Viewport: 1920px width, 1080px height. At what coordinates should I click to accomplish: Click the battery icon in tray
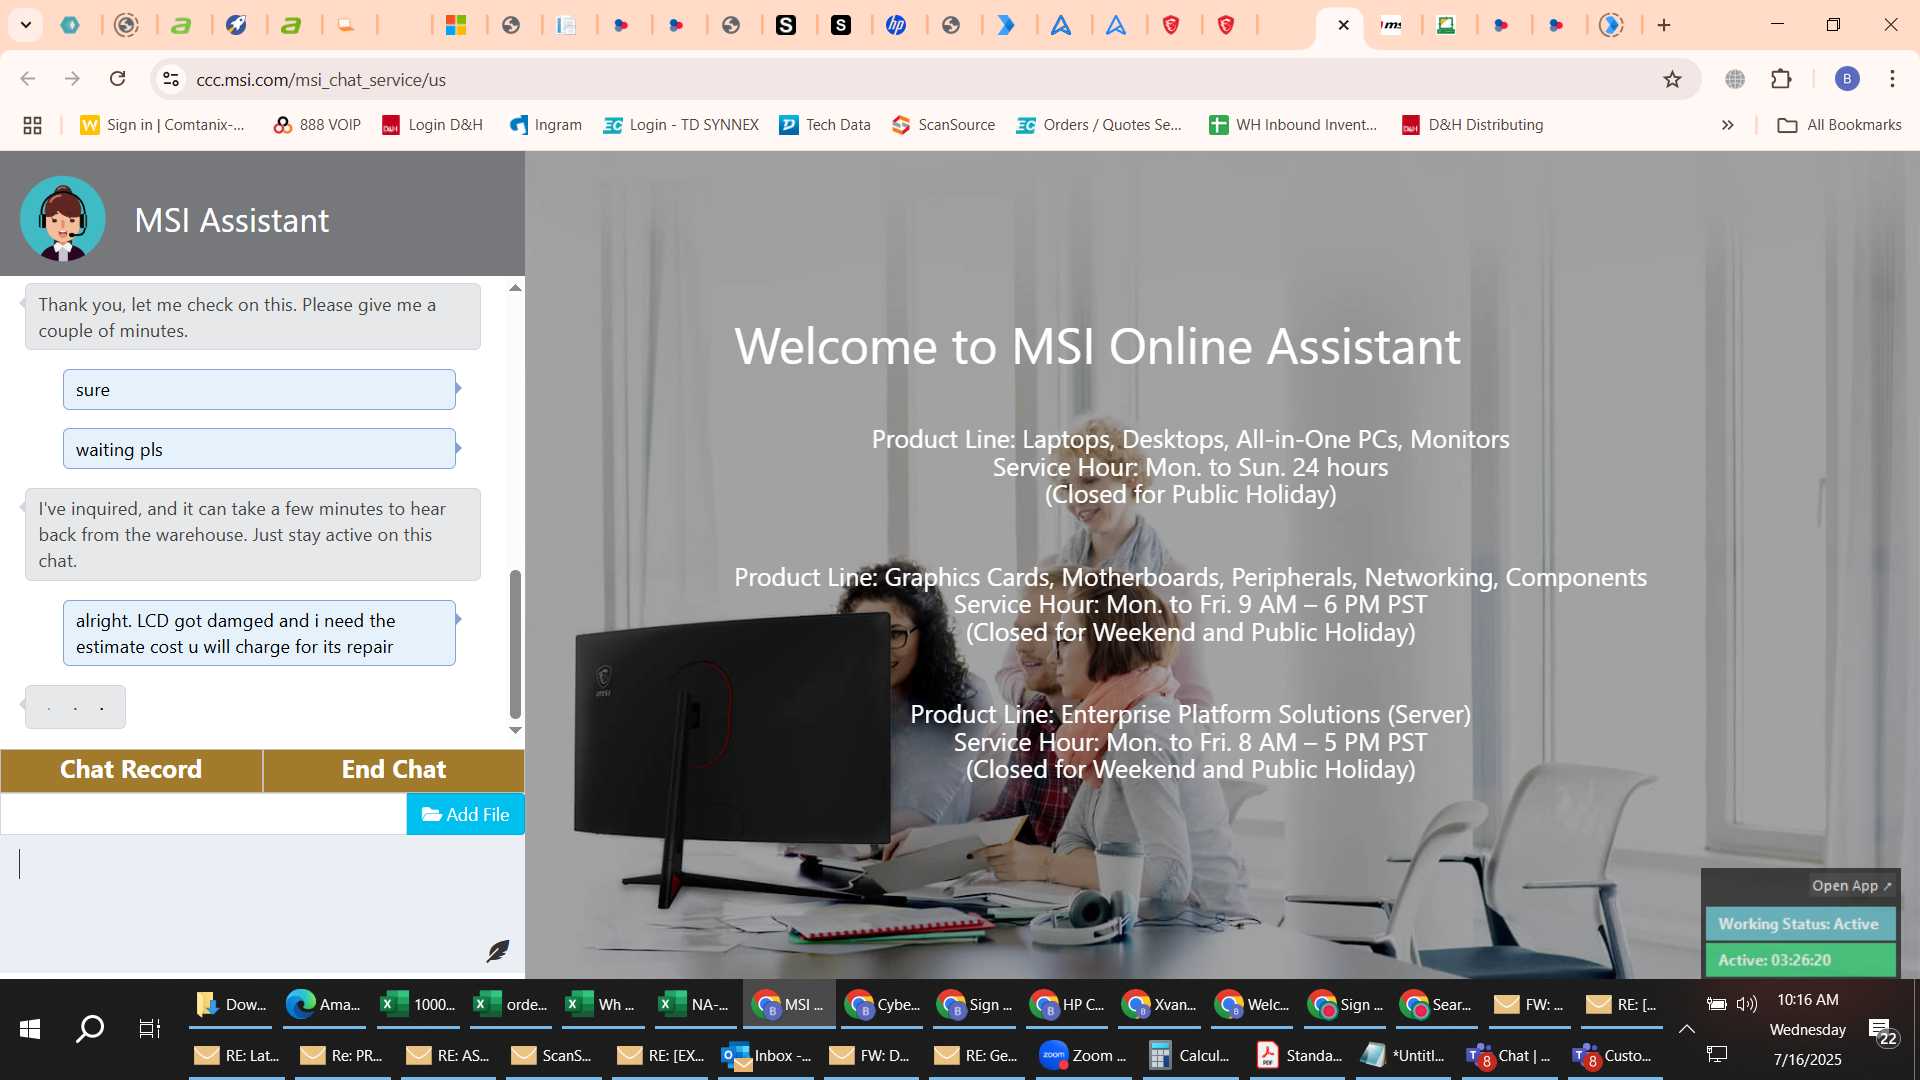pyautogui.click(x=1716, y=1004)
